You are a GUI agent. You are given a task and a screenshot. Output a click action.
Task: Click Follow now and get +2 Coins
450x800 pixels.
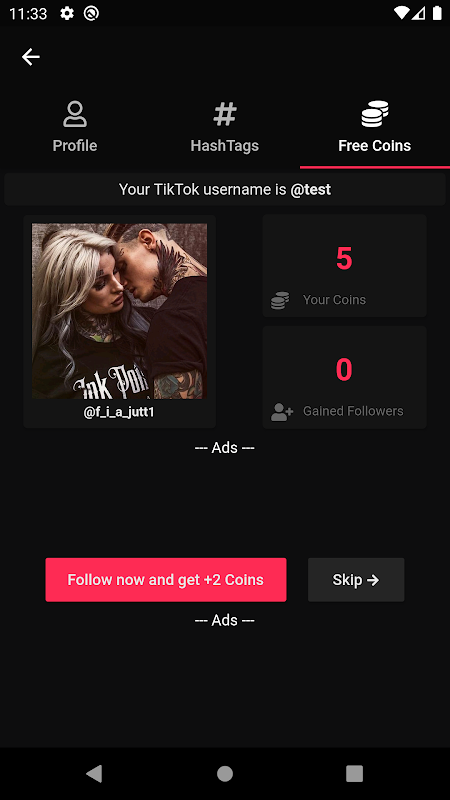(166, 580)
